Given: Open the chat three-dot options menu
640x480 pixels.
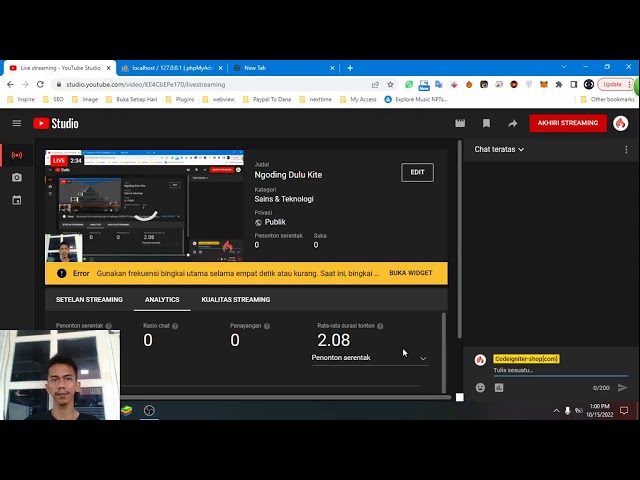Looking at the screenshot, I should (x=626, y=150).
